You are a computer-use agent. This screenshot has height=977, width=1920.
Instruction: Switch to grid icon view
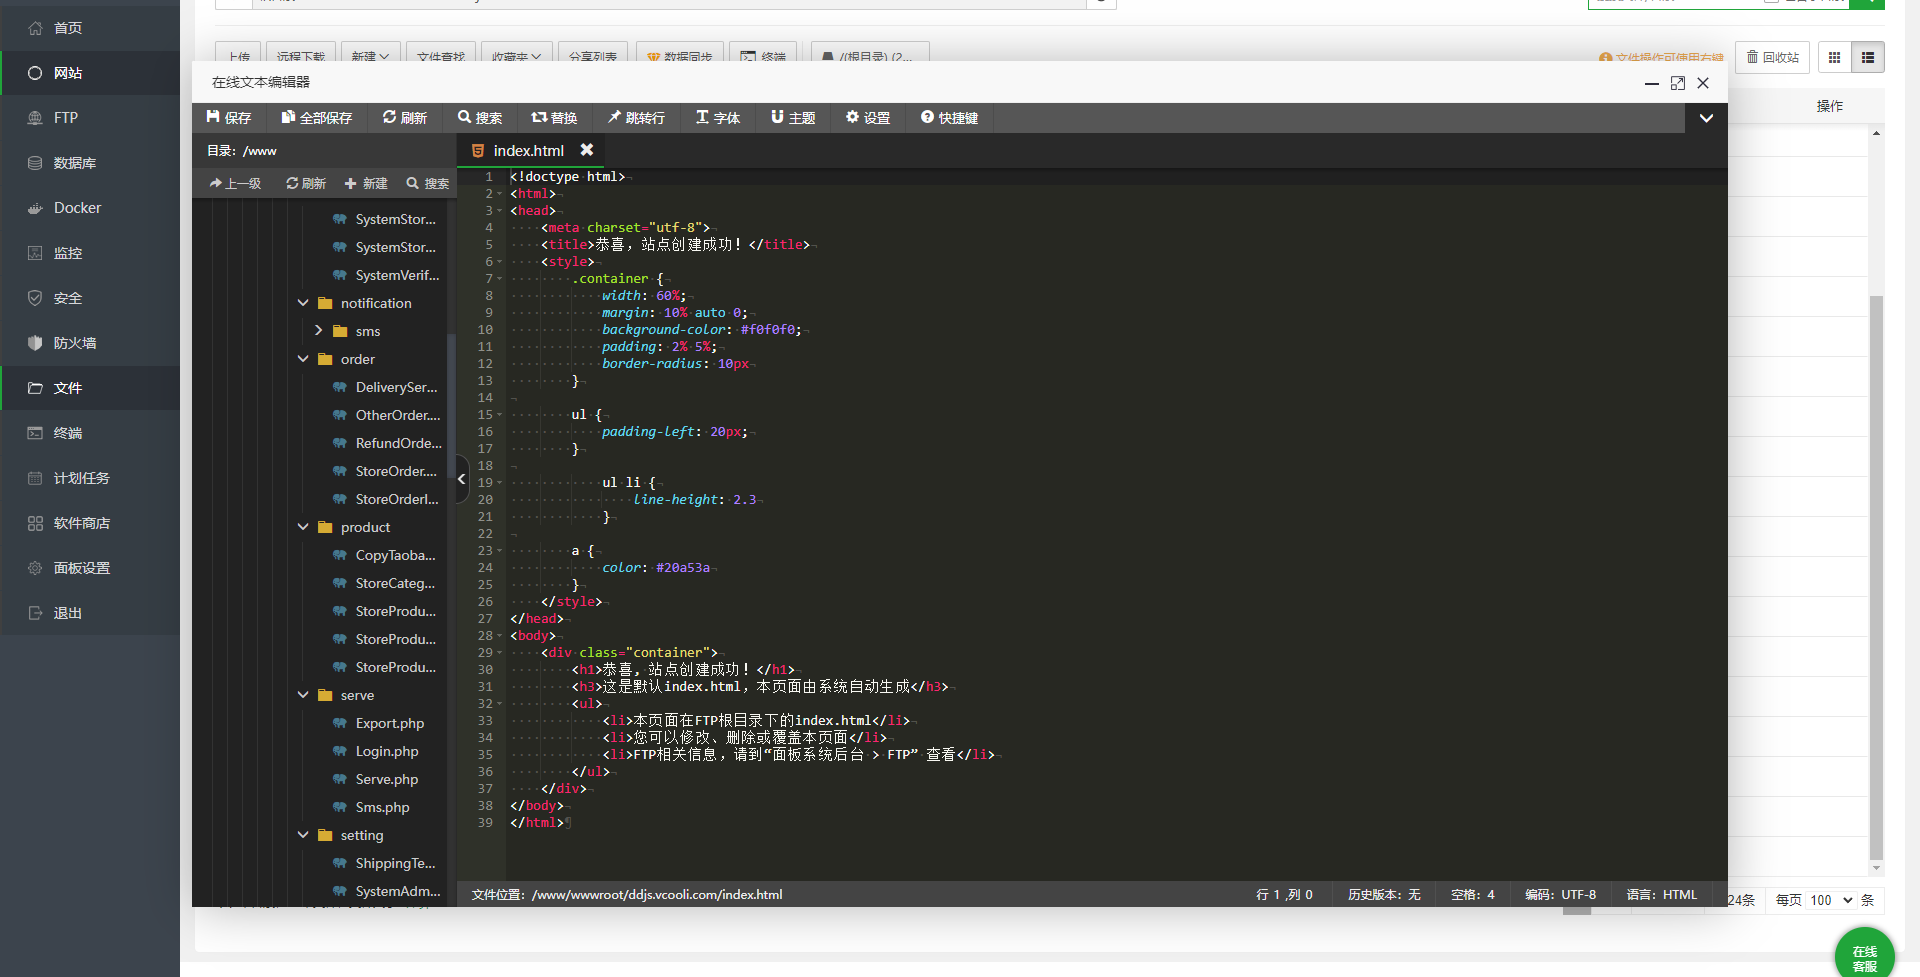tap(1834, 57)
